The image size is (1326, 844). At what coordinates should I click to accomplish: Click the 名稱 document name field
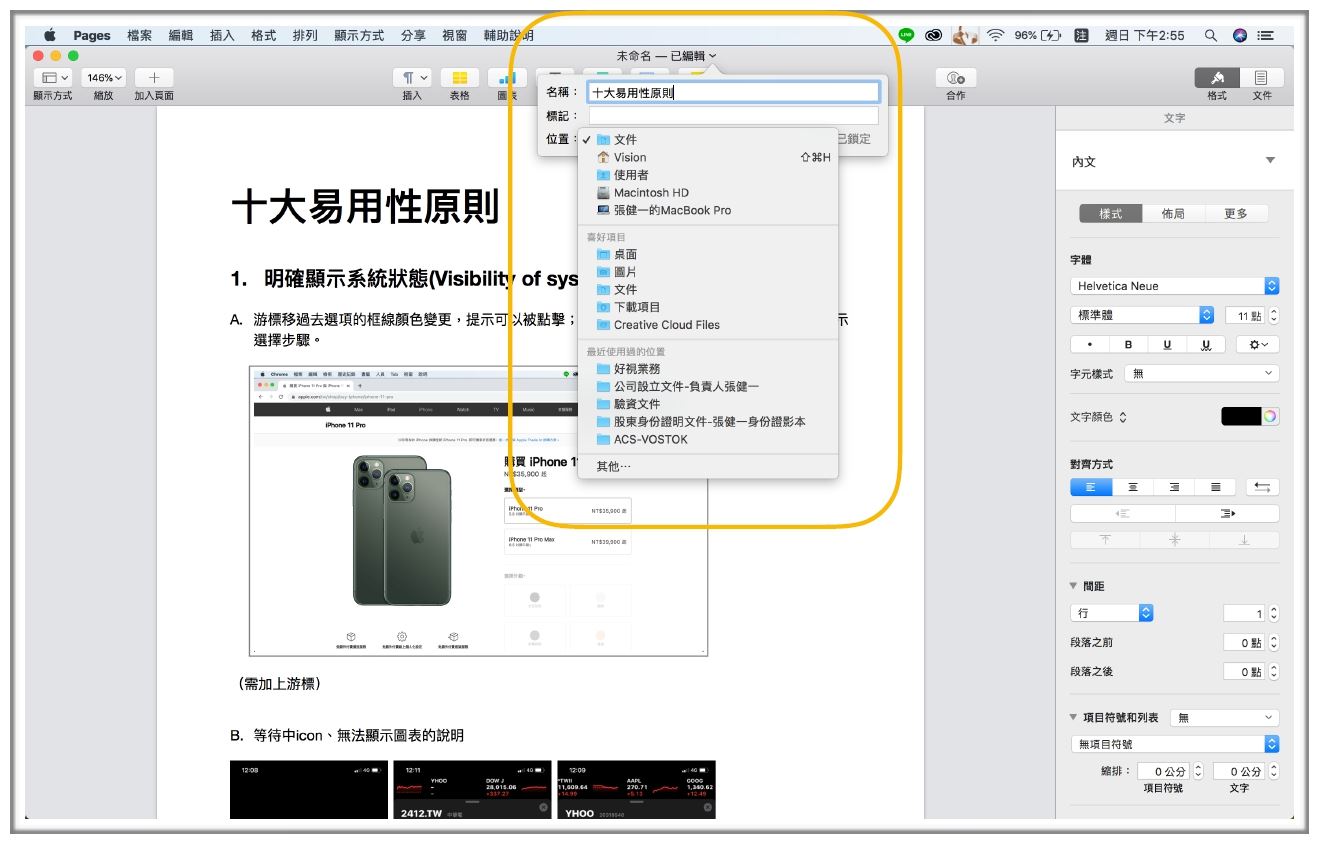click(x=733, y=92)
